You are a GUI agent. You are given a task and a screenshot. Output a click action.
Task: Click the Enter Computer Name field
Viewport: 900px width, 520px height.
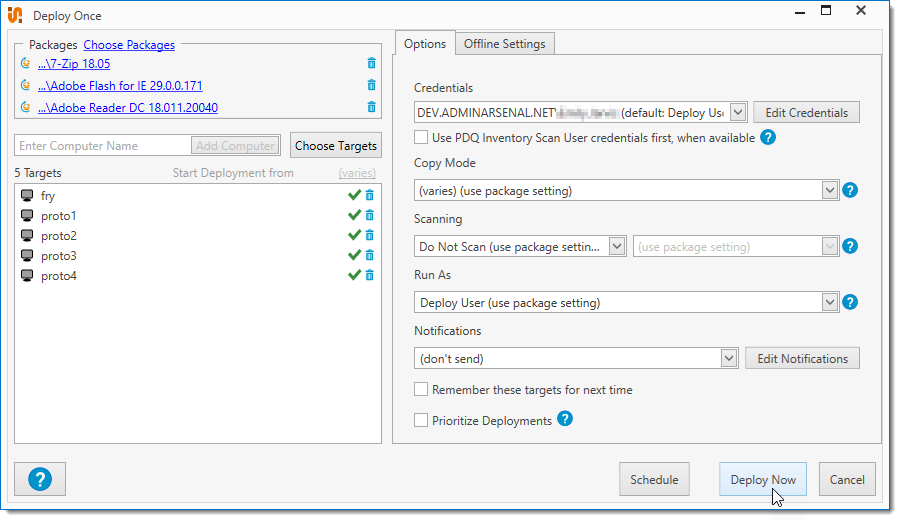click(x=102, y=146)
